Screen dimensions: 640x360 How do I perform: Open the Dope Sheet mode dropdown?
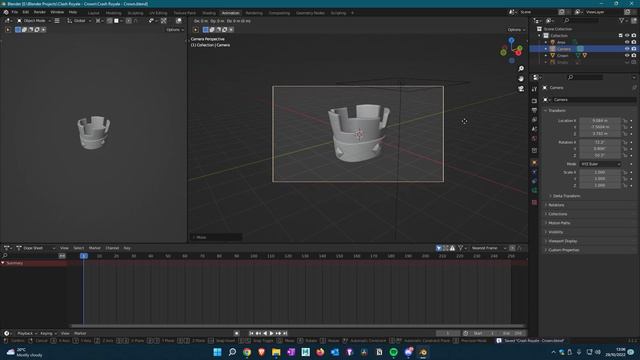[36, 248]
